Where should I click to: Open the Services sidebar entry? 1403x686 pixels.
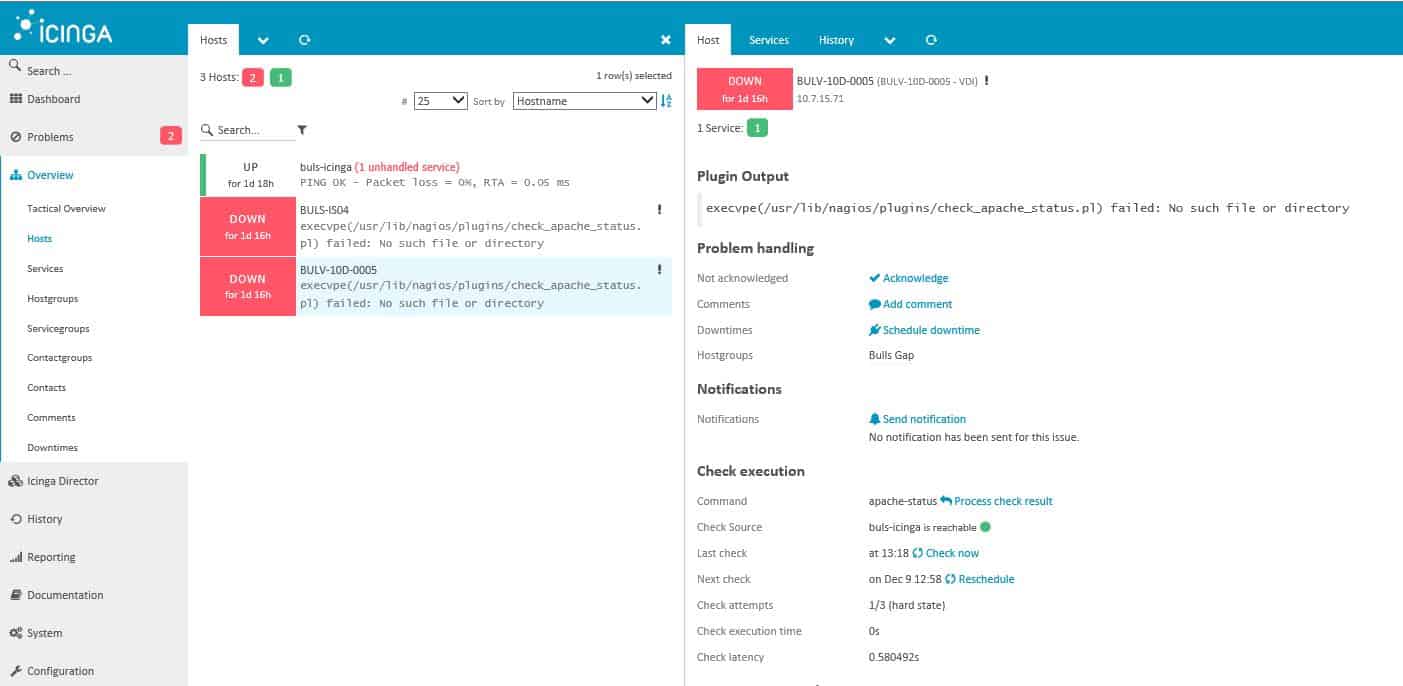coord(45,269)
